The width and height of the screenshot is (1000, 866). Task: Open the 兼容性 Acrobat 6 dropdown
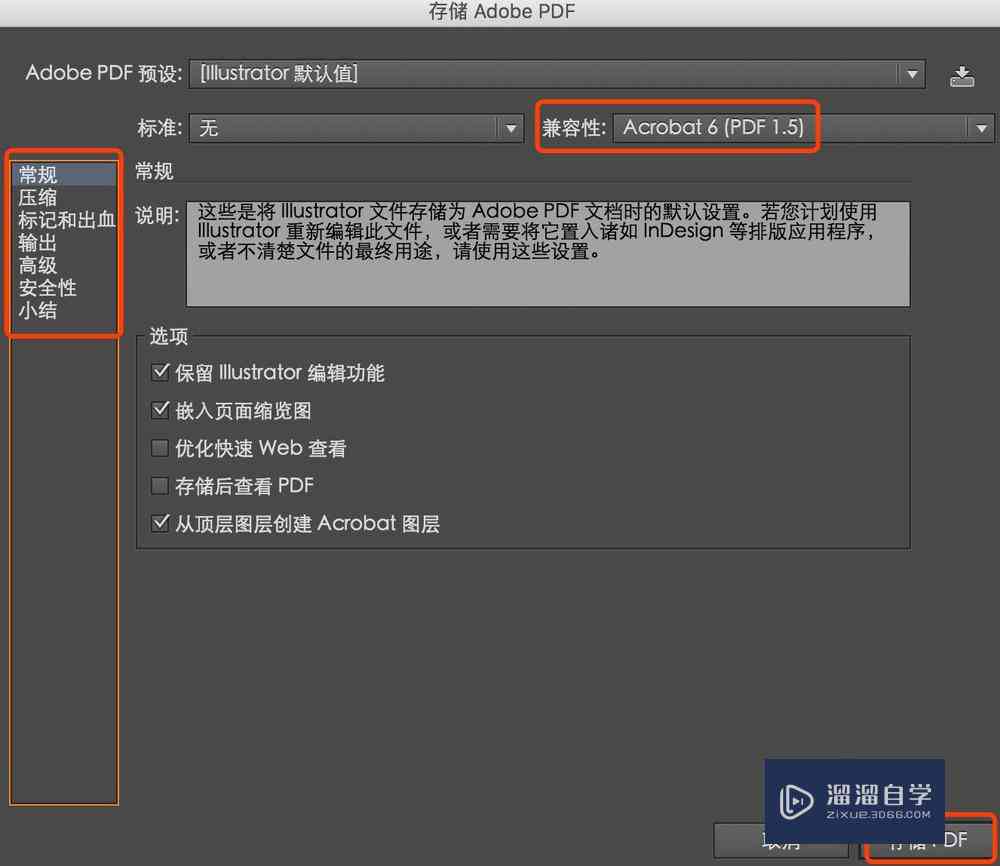803,128
